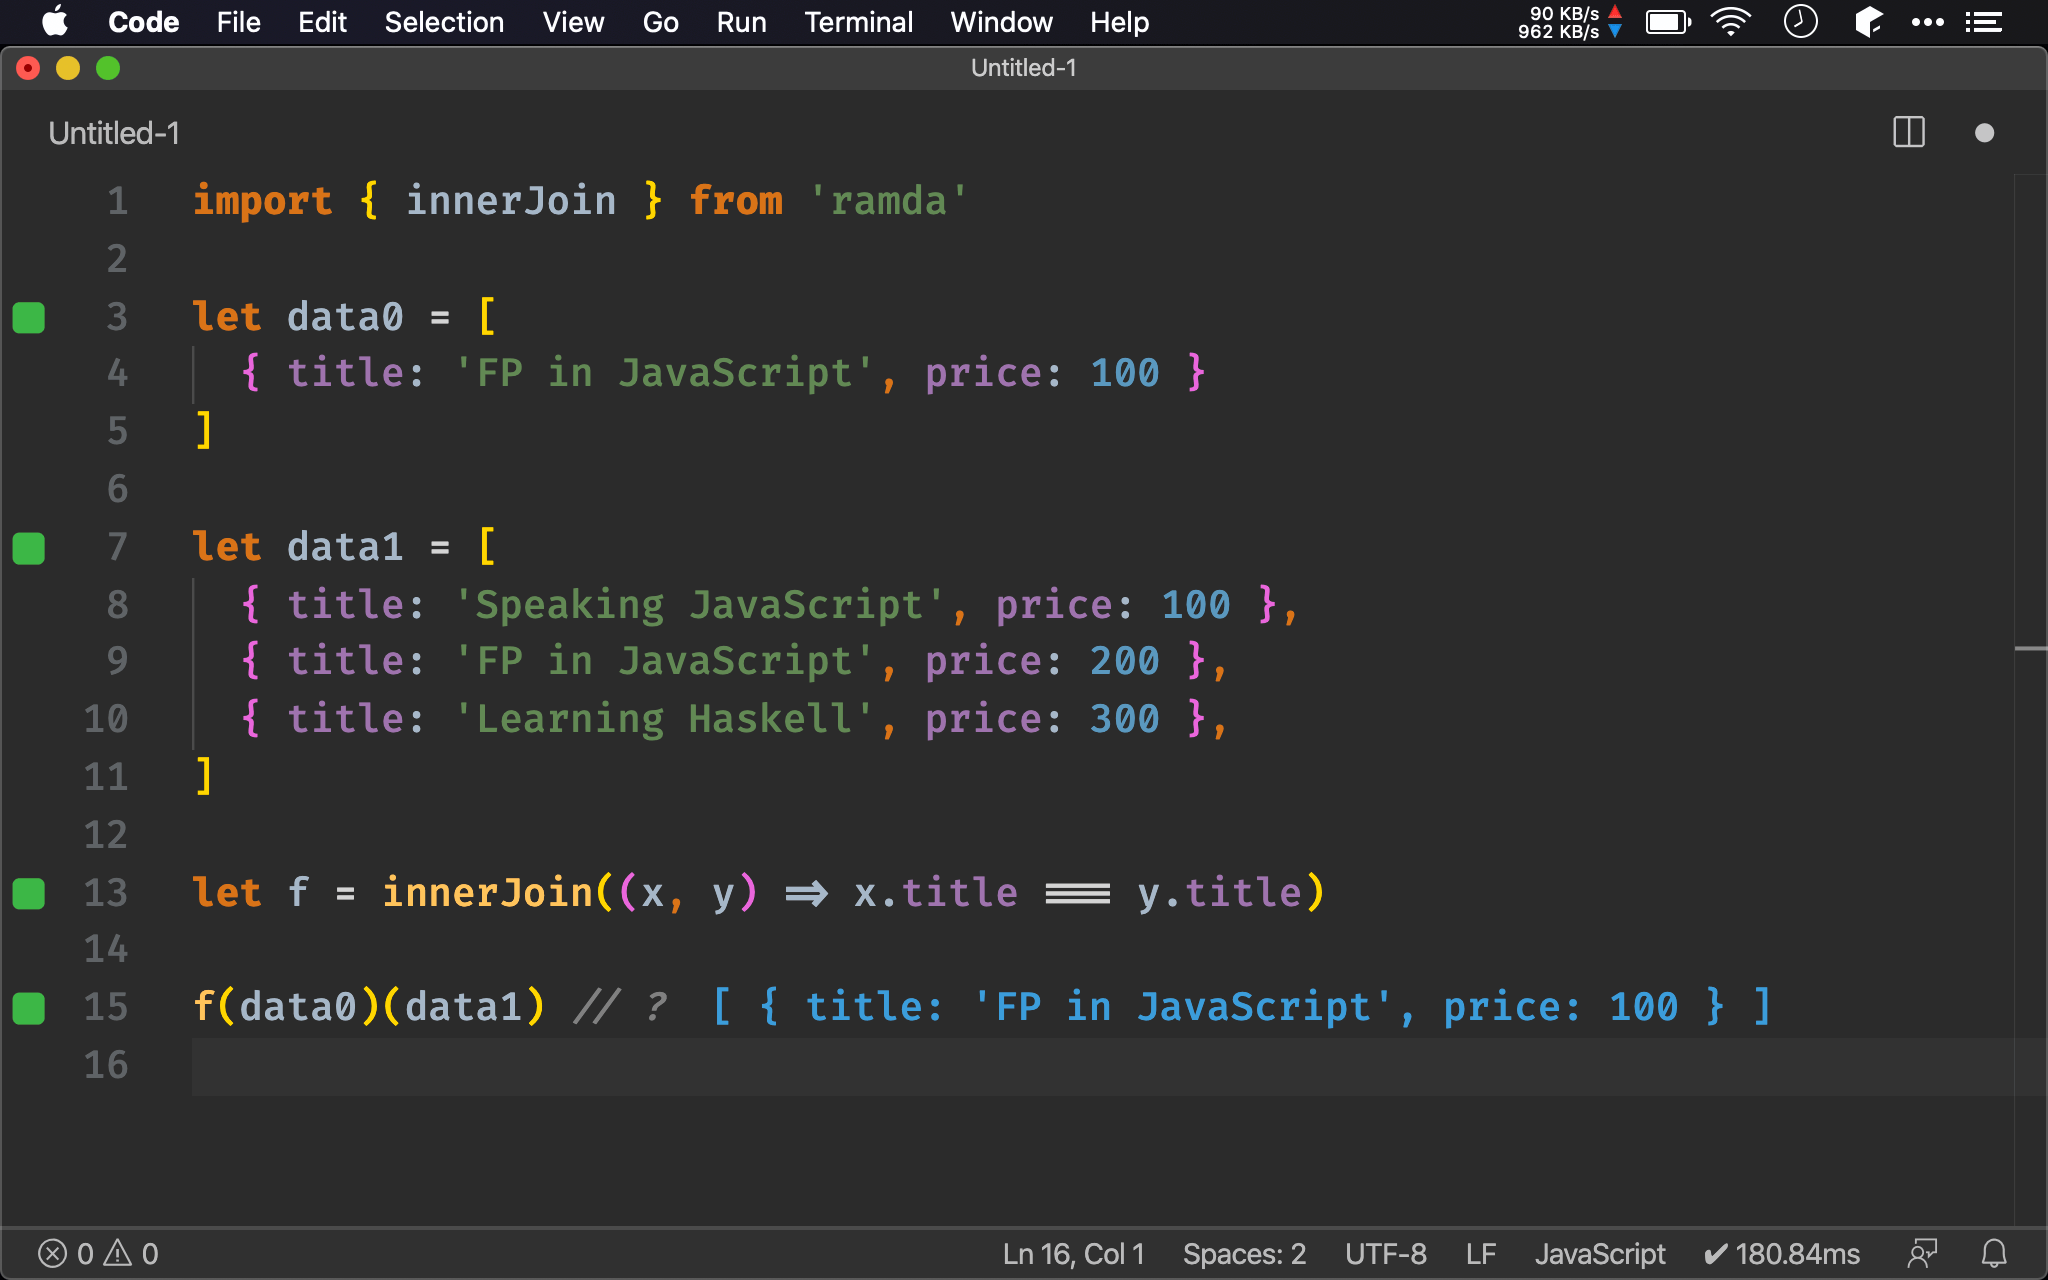
Task: Open the File menu
Action: tap(238, 22)
